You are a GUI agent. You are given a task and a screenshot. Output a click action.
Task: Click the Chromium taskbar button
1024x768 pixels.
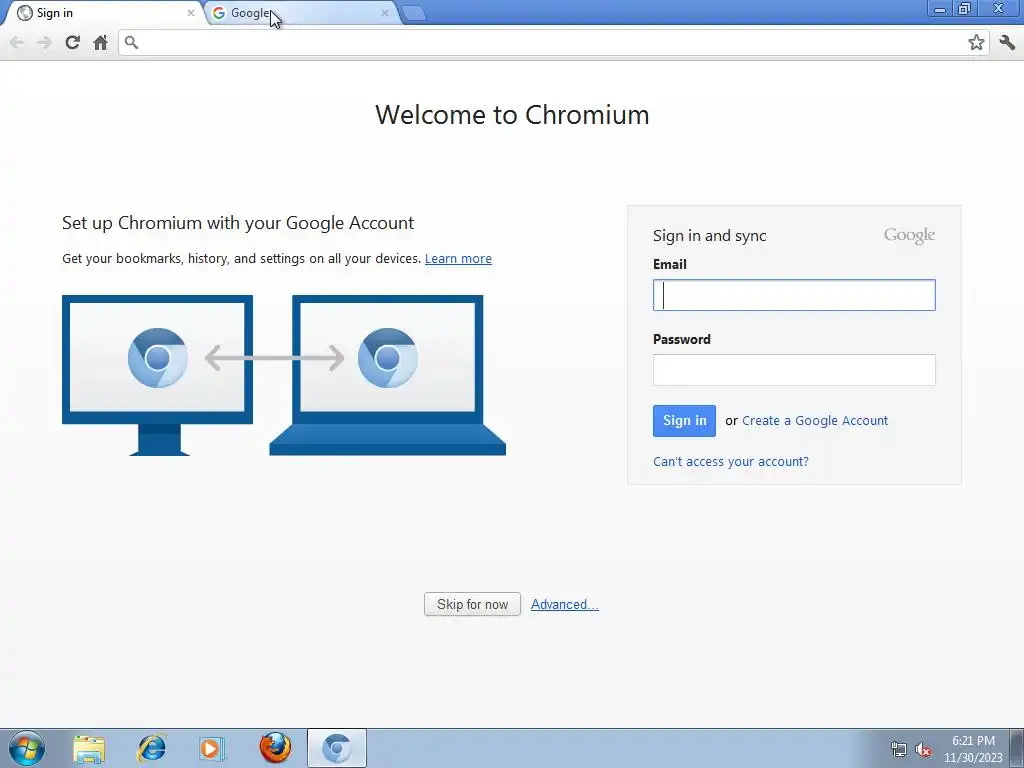click(x=336, y=748)
